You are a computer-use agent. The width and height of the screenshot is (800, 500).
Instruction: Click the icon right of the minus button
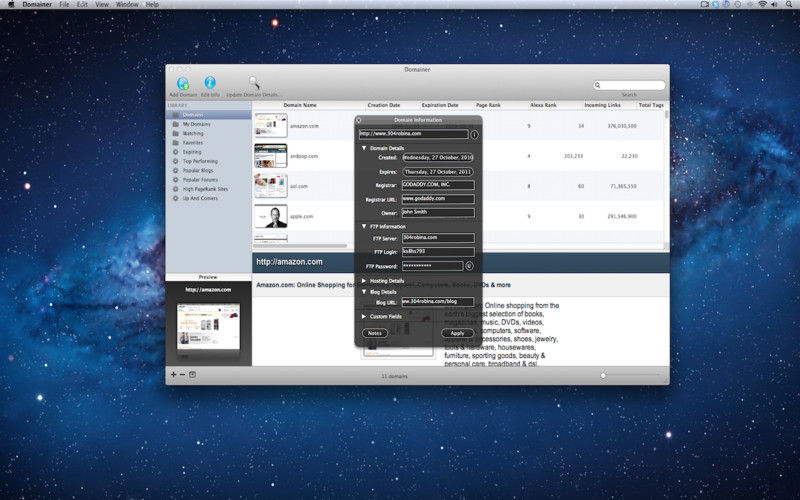pos(192,374)
